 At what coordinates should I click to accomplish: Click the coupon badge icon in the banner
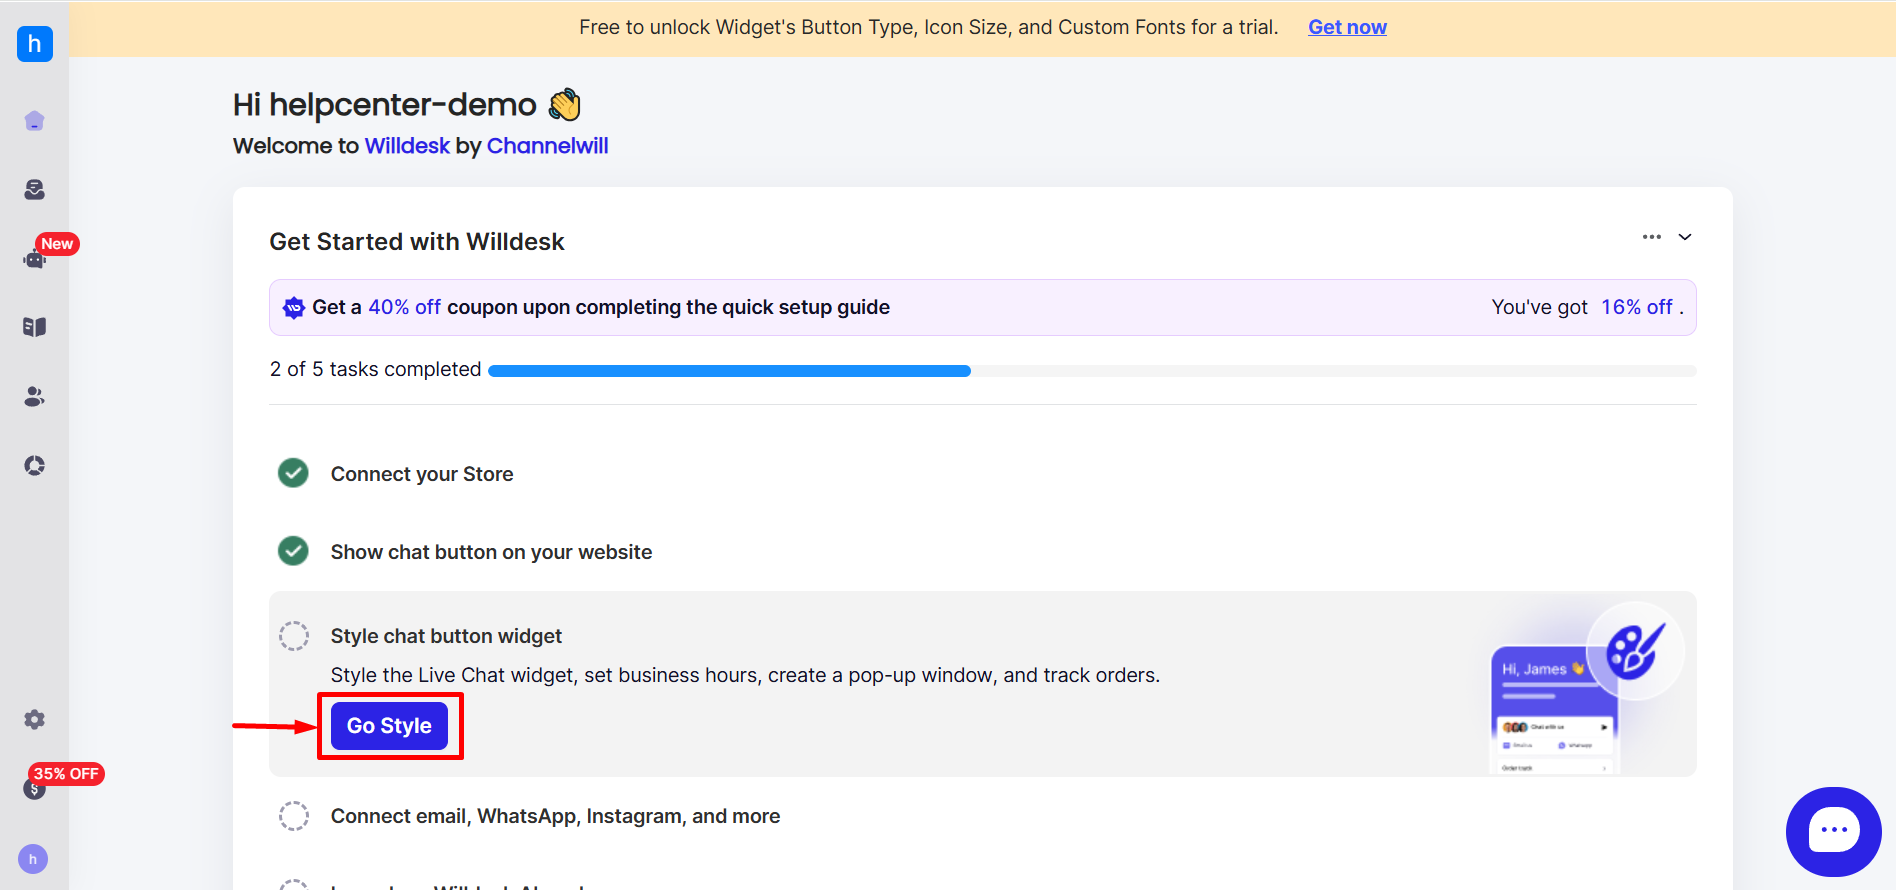point(294,308)
